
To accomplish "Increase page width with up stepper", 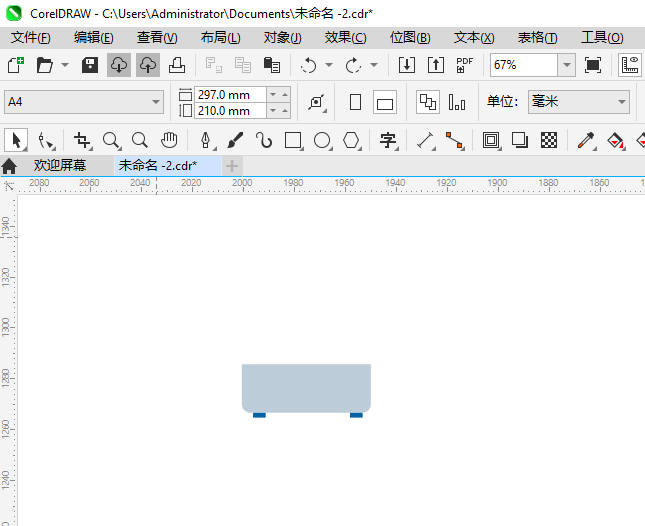I will point(285,95).
